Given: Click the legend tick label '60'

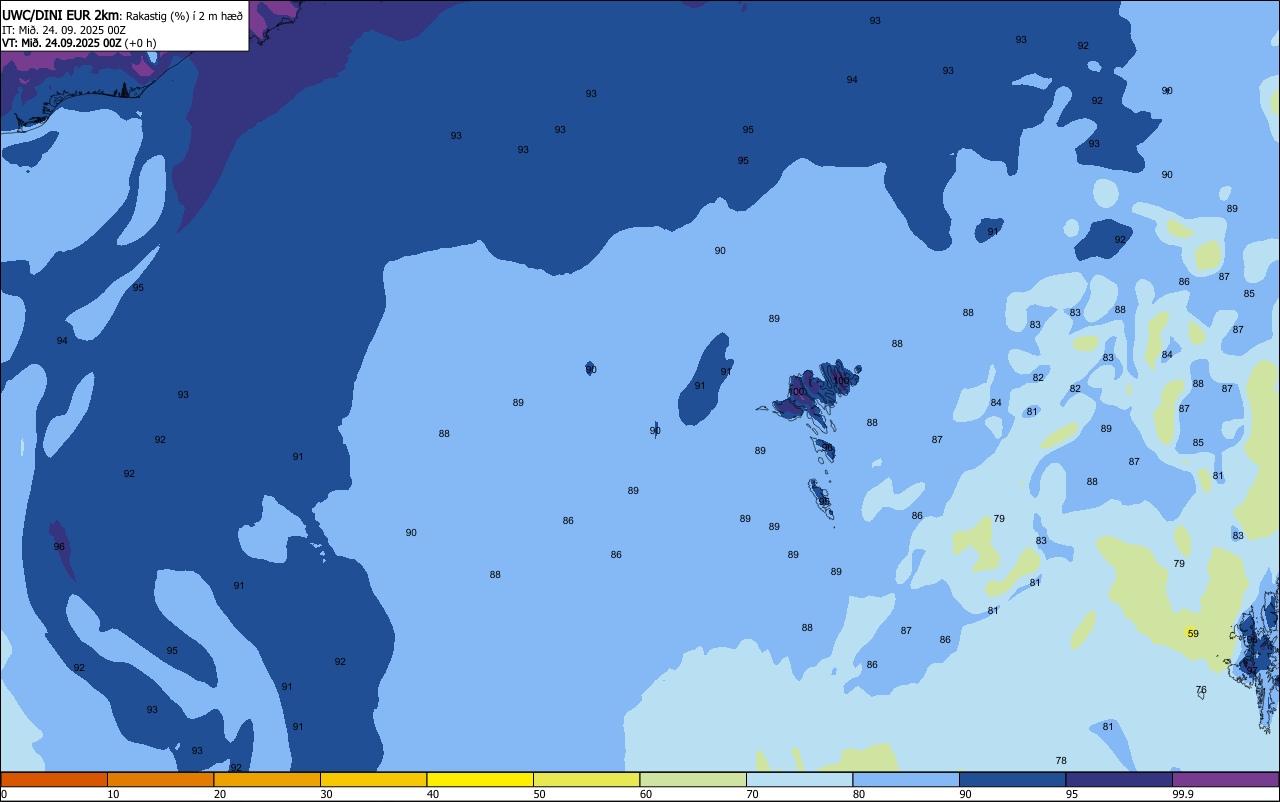Looking at the screenshot, I should coord(646,794).
